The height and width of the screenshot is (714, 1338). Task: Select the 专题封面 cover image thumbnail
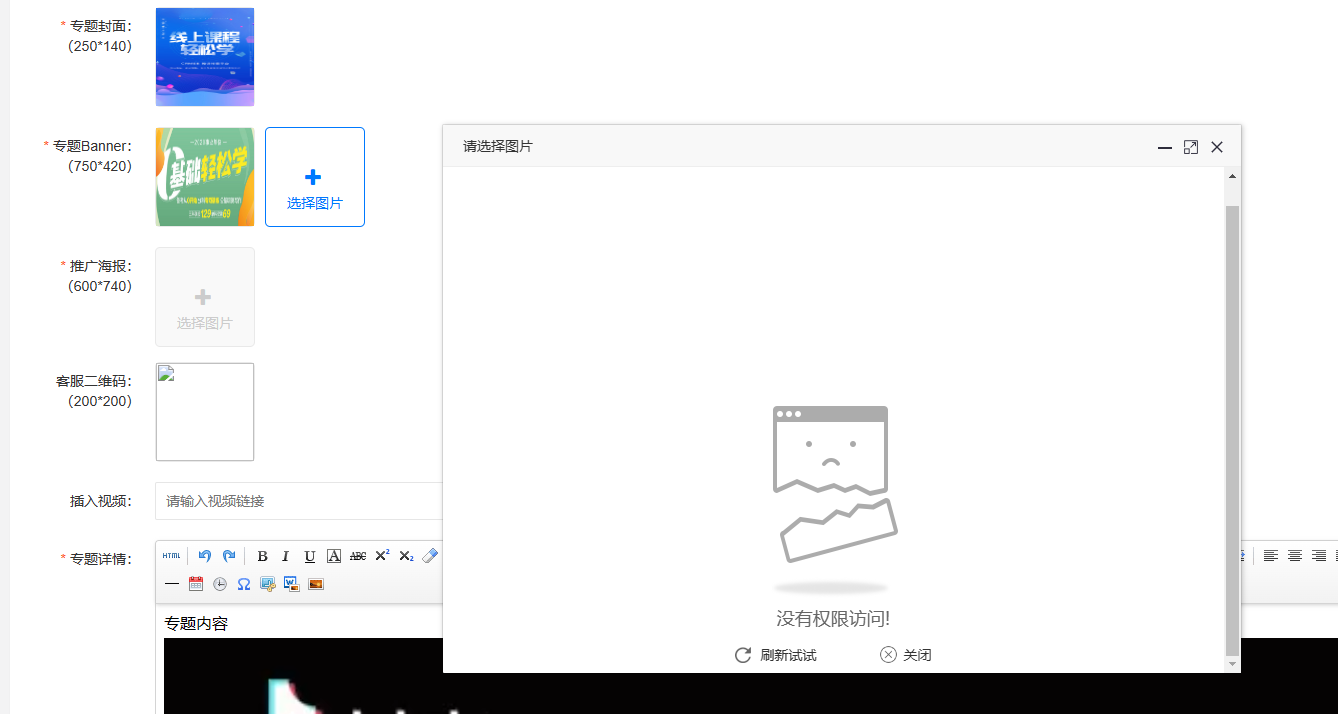[x=205, y=57]
